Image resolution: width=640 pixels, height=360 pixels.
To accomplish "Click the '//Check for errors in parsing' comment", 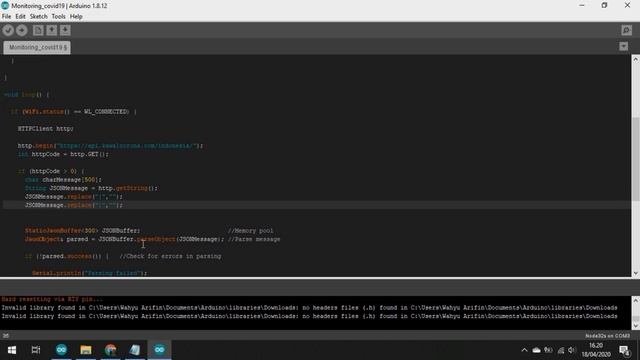I will click(x=170, y=256).
